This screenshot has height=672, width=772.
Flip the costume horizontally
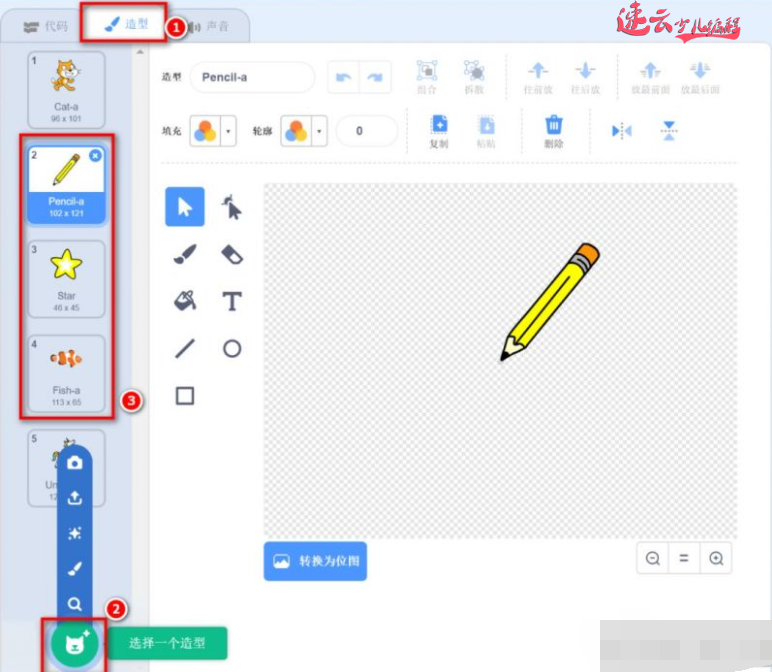(622, 131)
